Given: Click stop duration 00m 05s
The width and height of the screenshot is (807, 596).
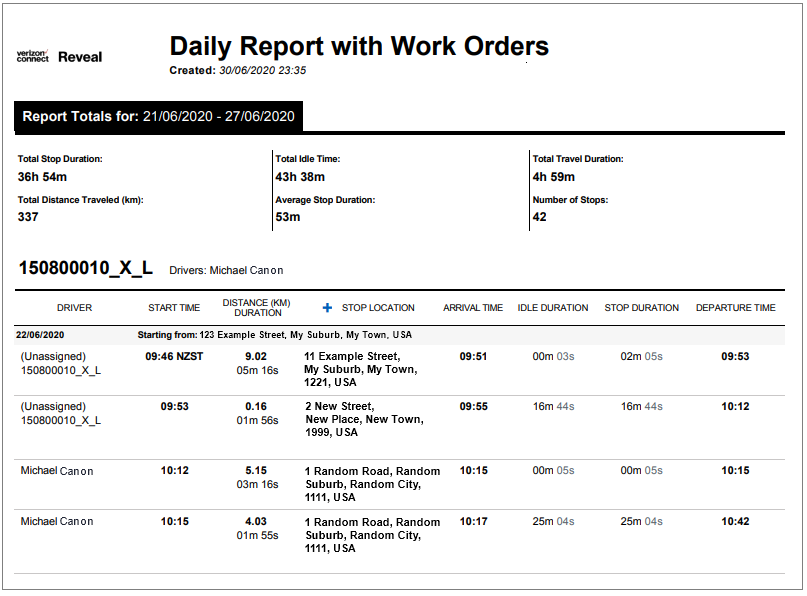Looking at the screenshot, I should pyautogui.click(x=641, y=471).
